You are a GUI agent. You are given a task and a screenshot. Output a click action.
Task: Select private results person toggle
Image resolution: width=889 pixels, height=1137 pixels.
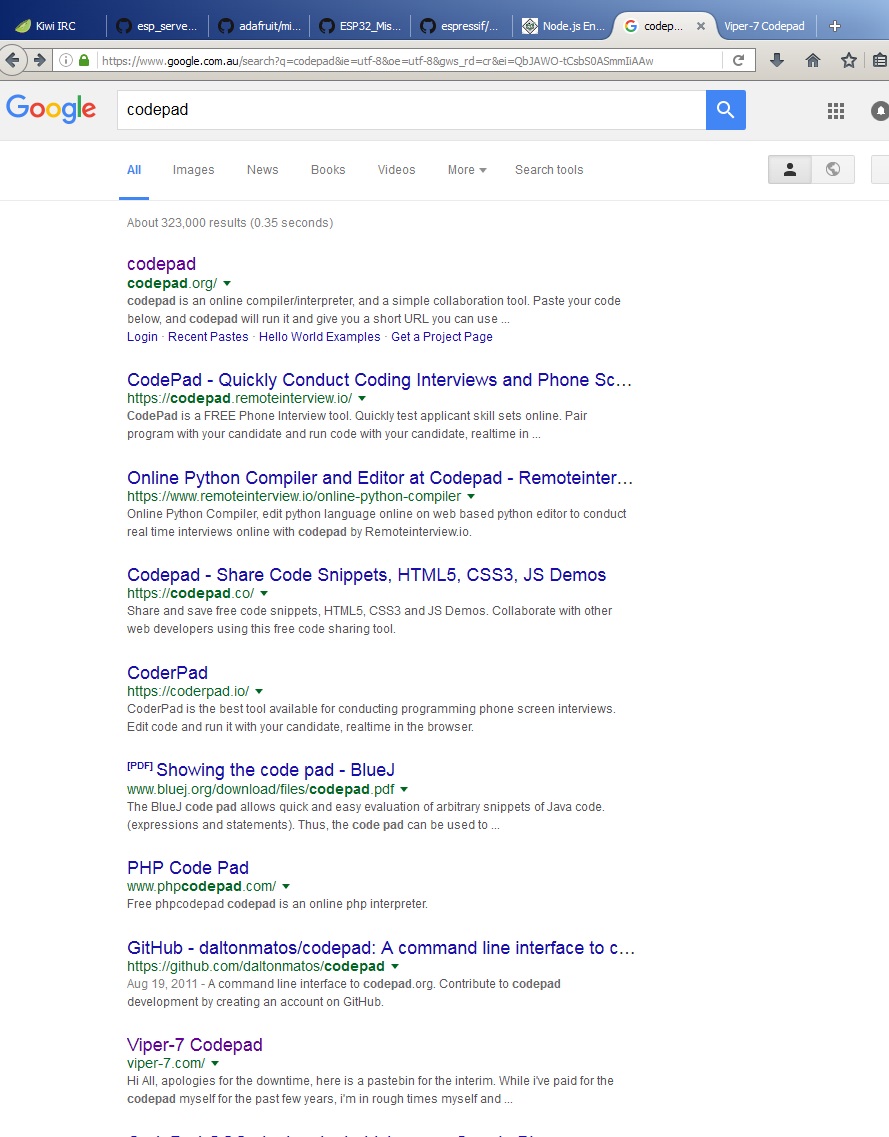(x=790, y=170)
